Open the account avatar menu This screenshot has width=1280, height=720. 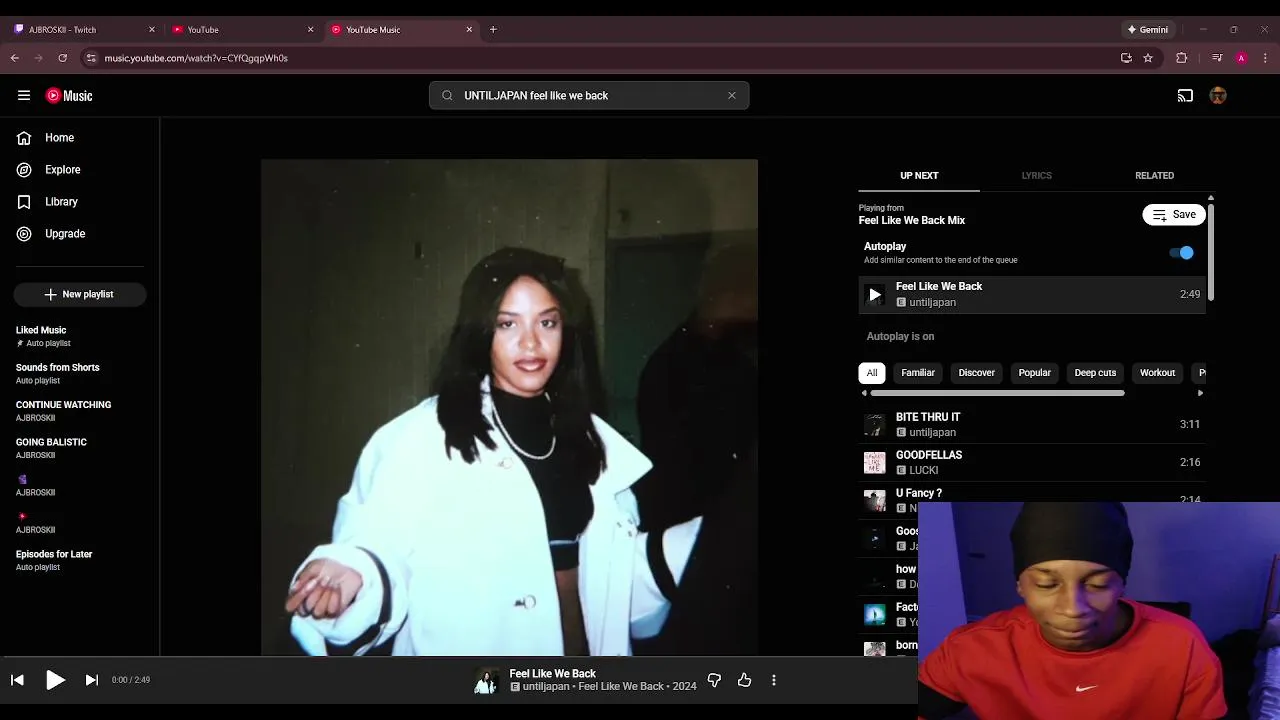click(1218, 95)
